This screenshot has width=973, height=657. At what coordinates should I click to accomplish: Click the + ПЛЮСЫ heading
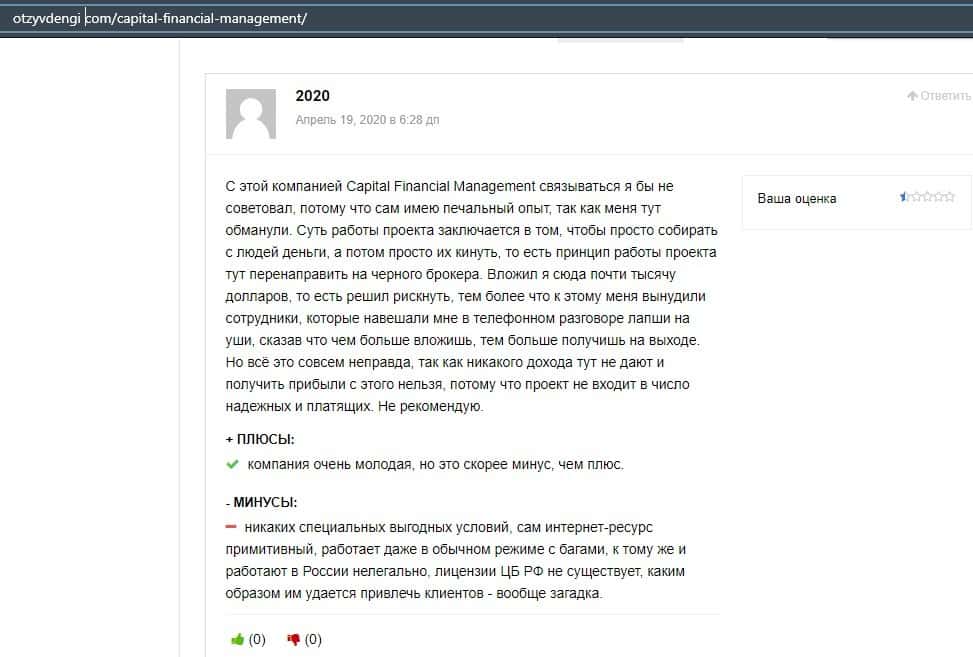point(260,439)
